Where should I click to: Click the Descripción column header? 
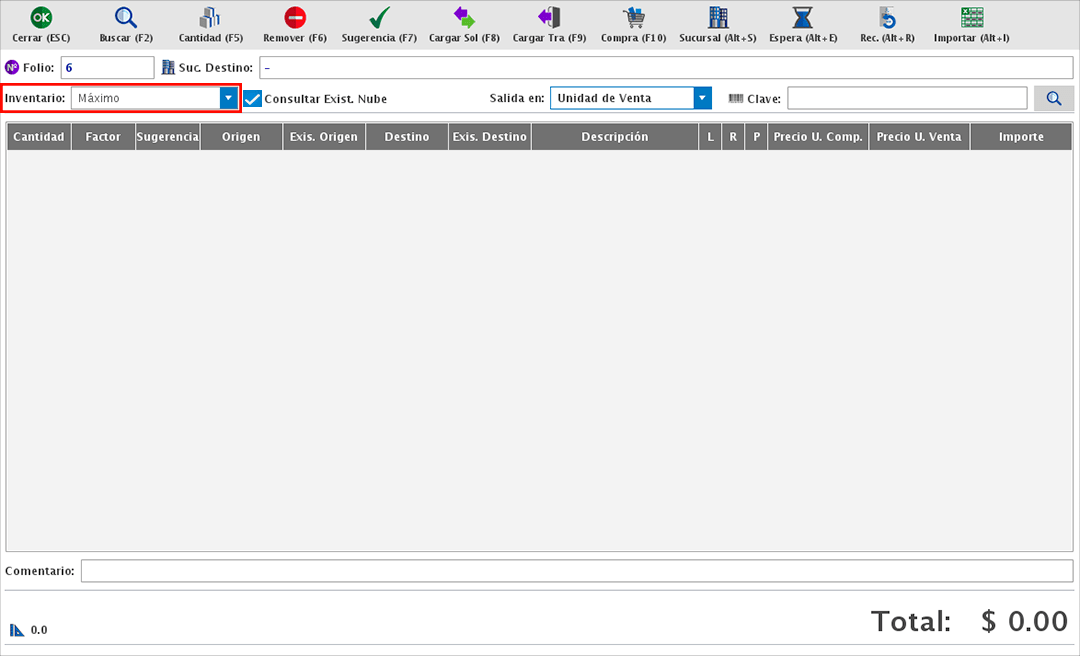614,137
